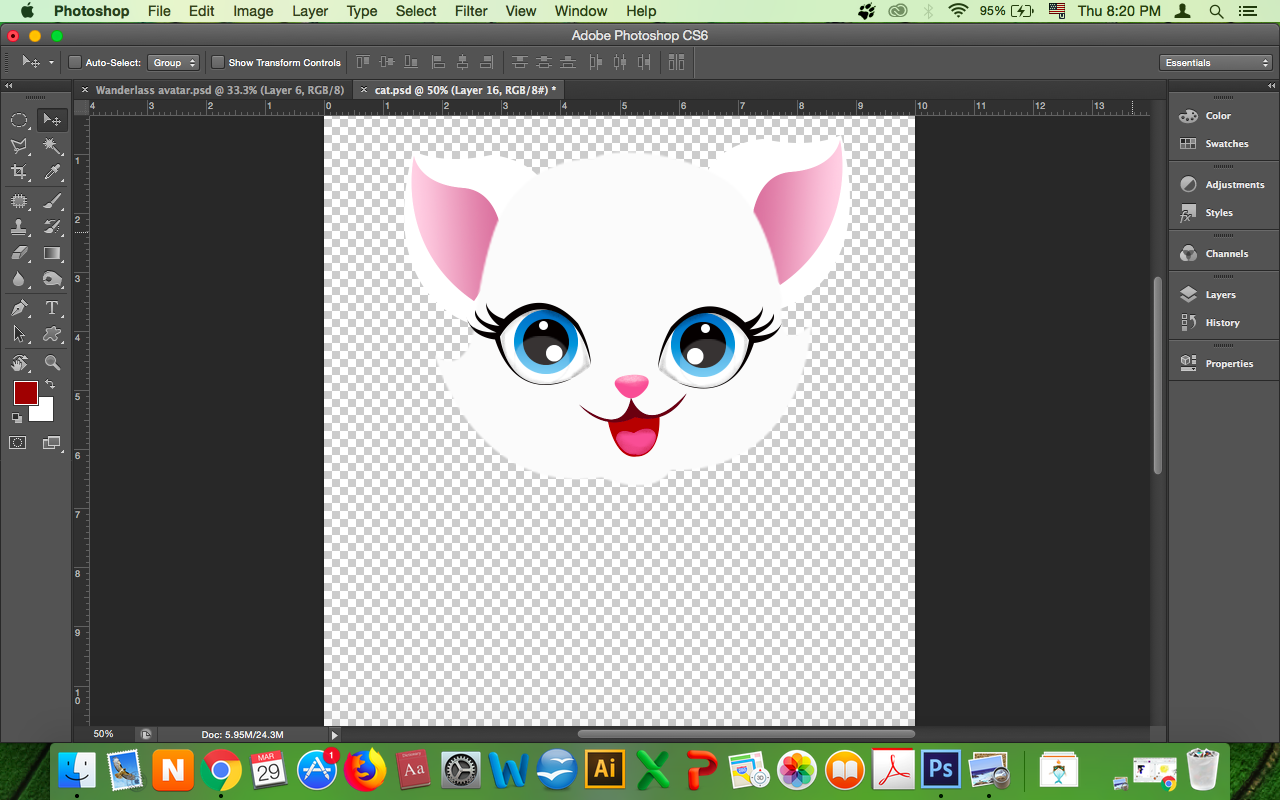1280x800 pixels.
Task: Click Doc: 5.95M/24.3M status text
Action: click(x=242, y=734)
